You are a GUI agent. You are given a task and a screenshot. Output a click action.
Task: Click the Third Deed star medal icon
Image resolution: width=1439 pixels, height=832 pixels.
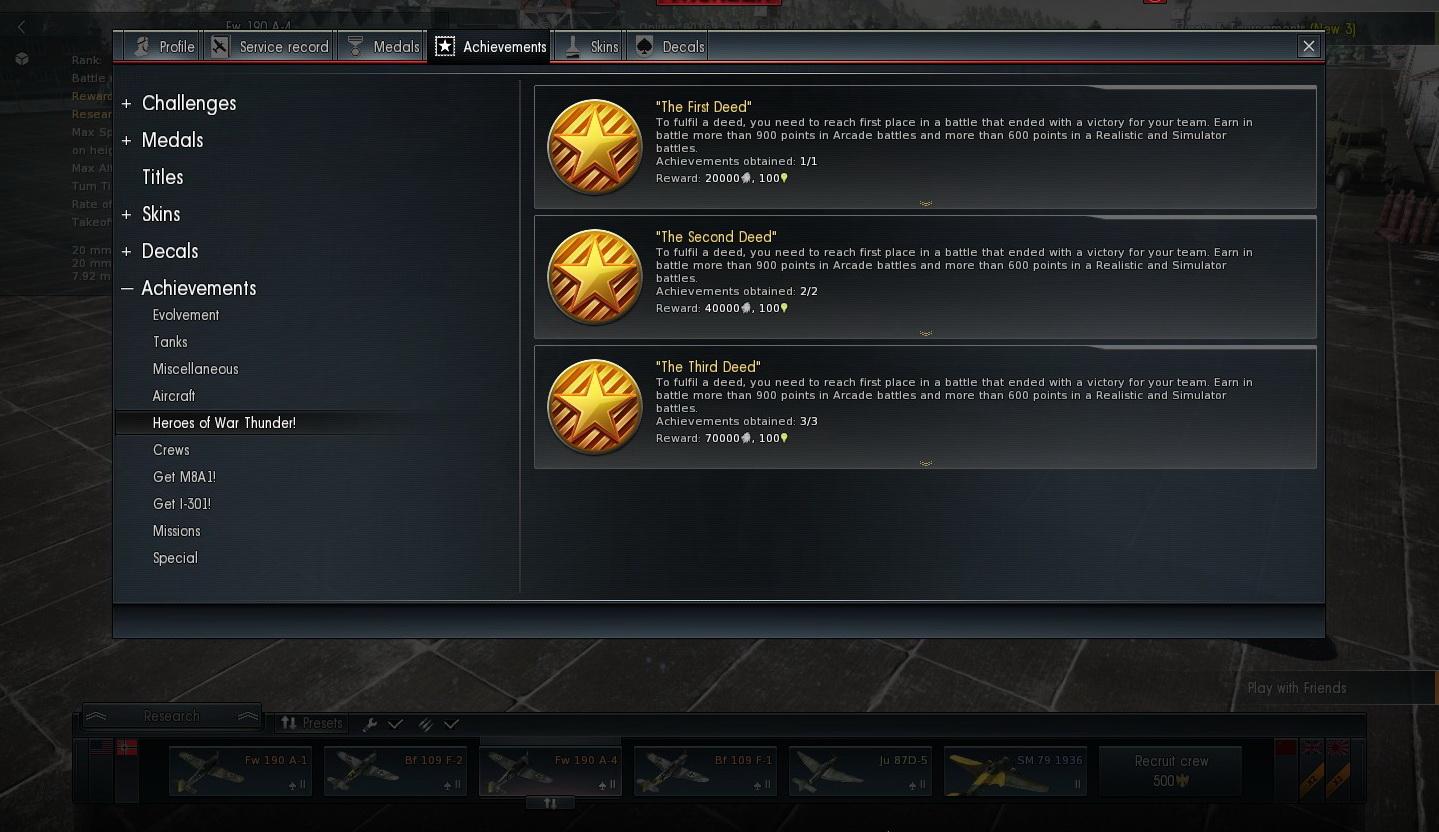[x=594, y=407]
